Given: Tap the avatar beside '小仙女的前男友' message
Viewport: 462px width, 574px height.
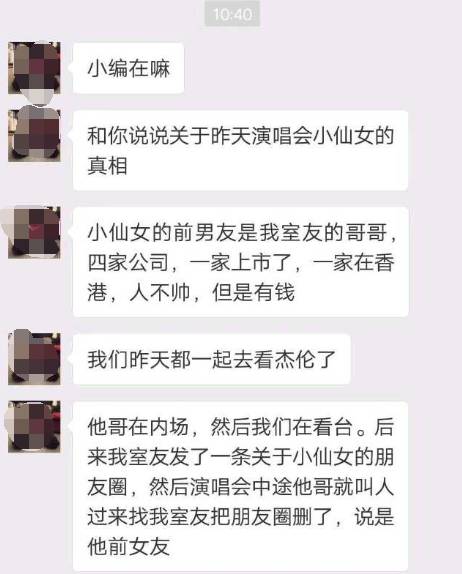Looking at the screenshot, I should 34,232.
